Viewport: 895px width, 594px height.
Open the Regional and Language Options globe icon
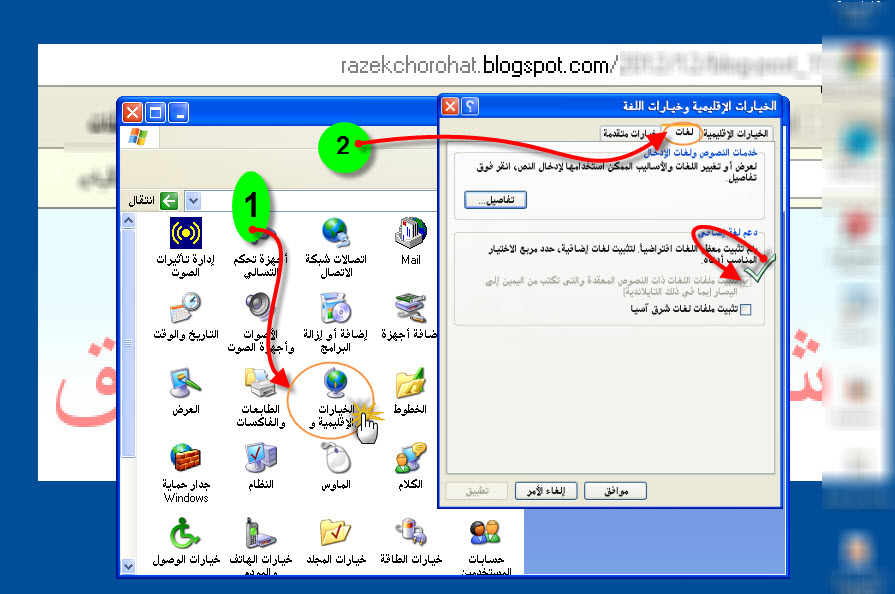point(336,383)
